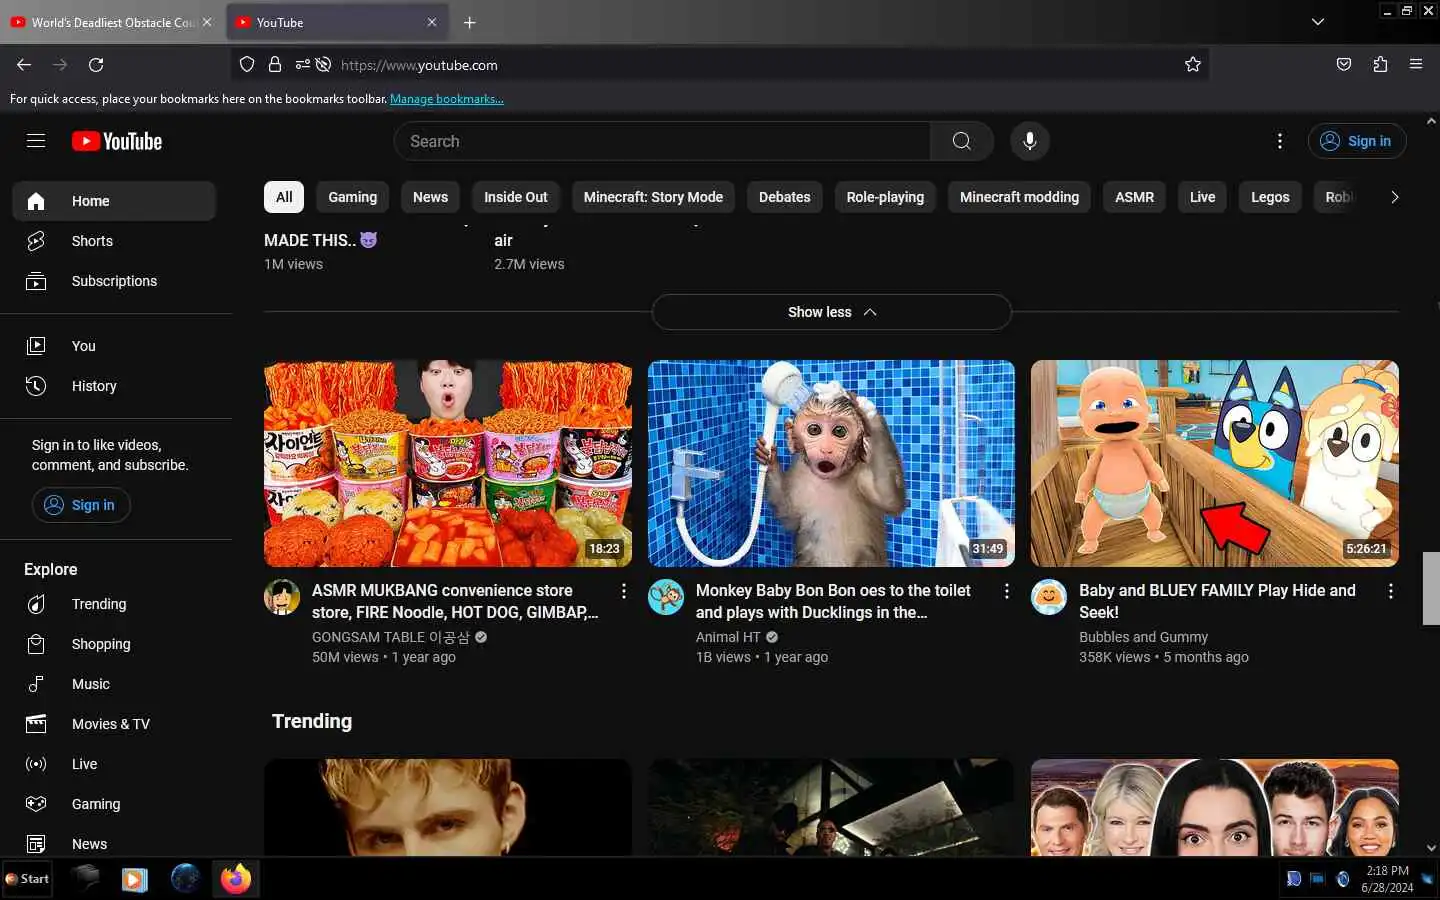
Task: Reload the page
Action: [96, 65]
